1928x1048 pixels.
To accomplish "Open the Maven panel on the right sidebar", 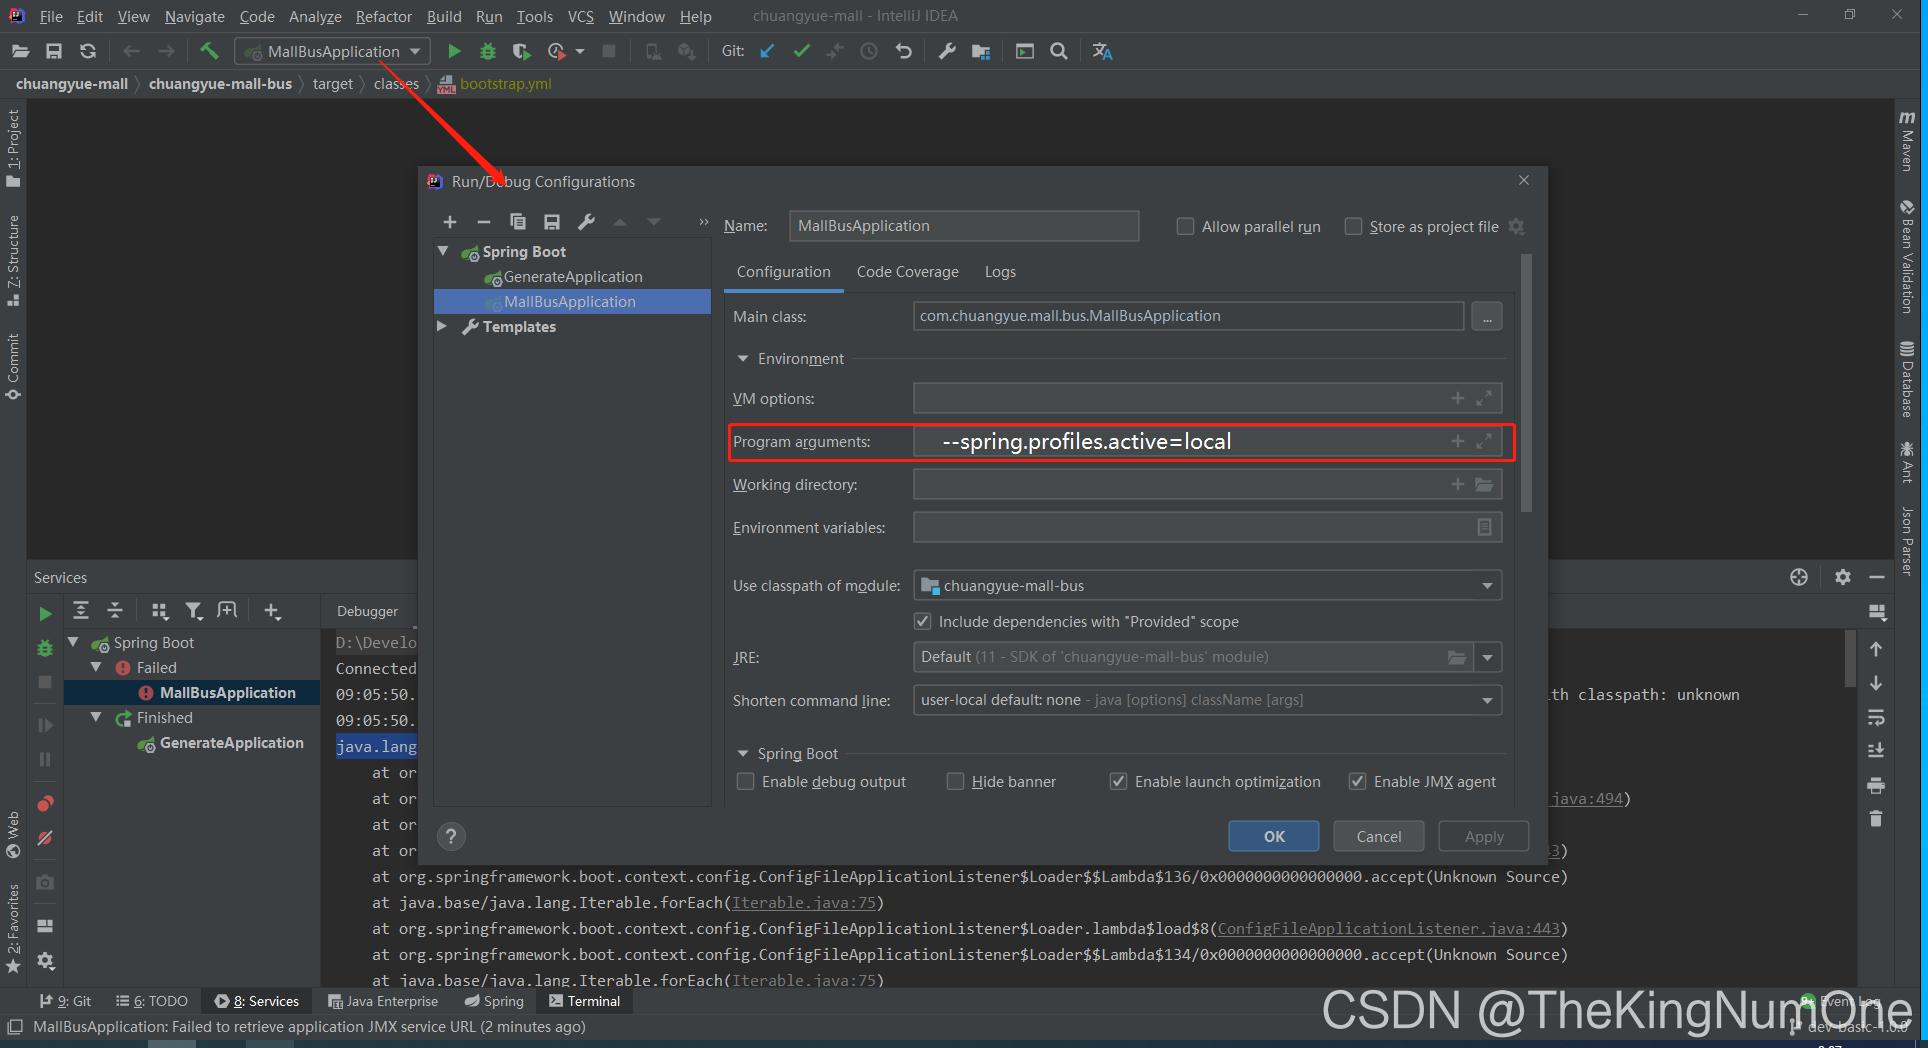I will [x=1906, y=146].
